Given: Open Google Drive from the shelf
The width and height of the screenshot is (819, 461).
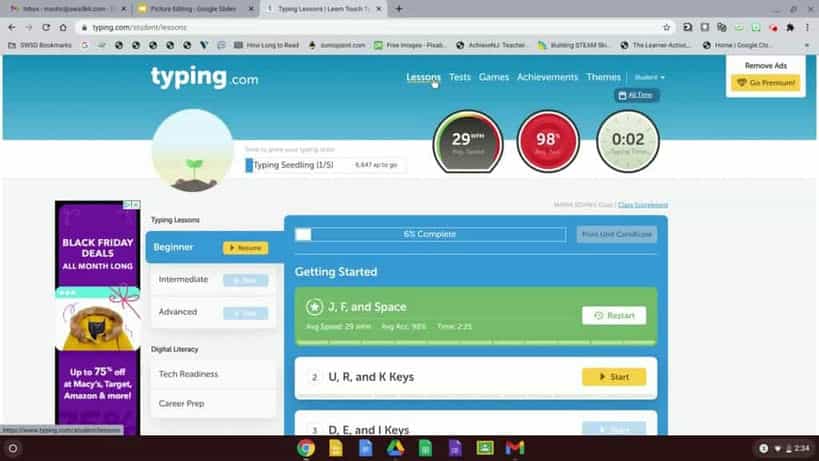Looking at the screenshot, I should (x=395, y=448).
